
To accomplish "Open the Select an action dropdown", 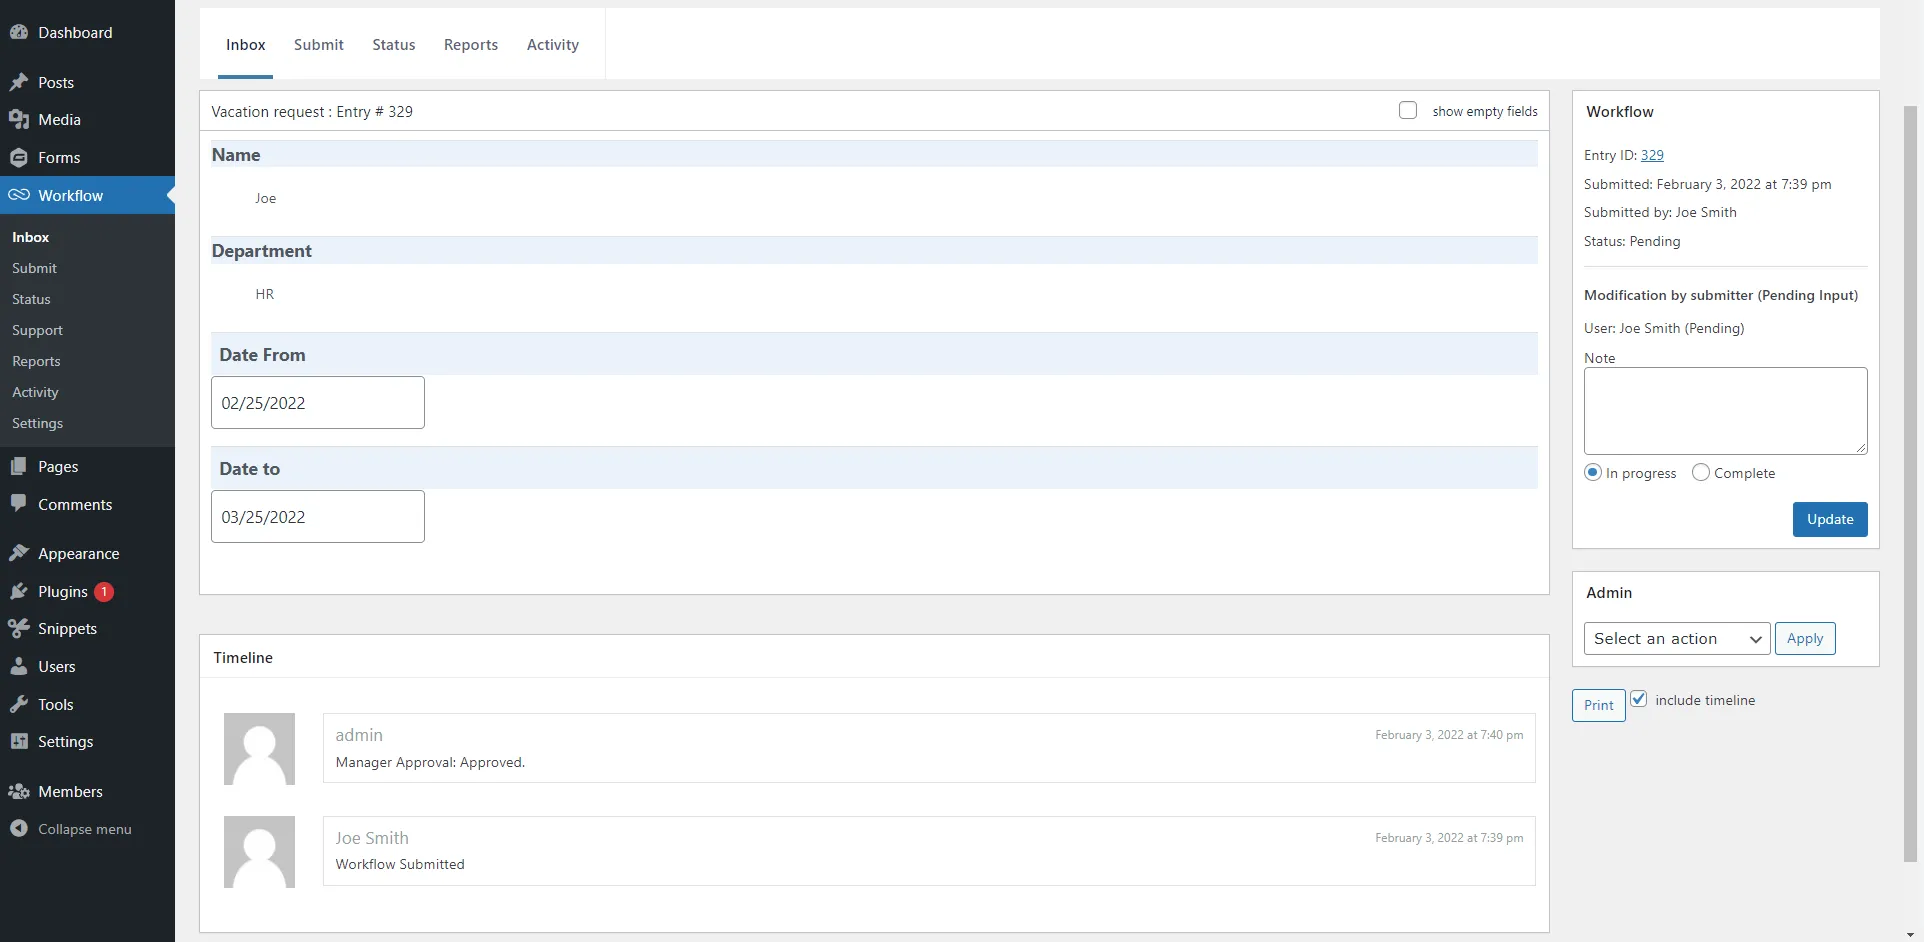I will 1677,638.
